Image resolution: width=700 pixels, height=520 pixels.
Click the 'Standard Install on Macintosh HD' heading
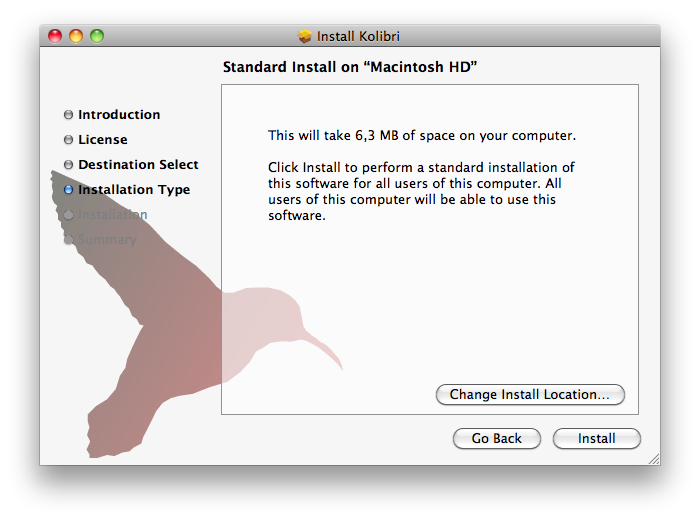350,67
